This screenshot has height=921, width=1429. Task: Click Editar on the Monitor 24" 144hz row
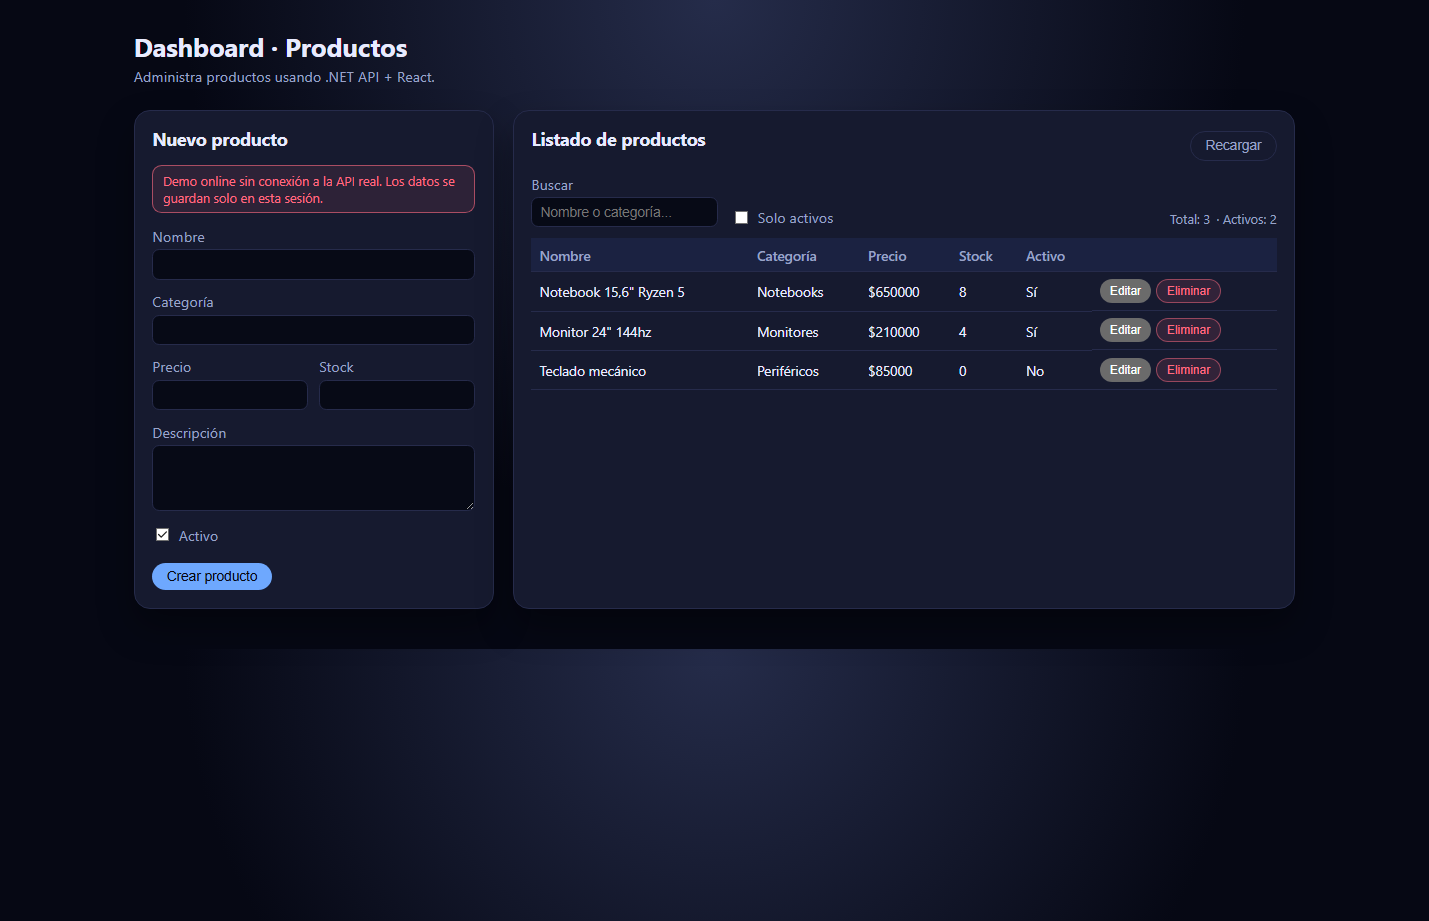pyautogui.click(x=1124, y=330)
